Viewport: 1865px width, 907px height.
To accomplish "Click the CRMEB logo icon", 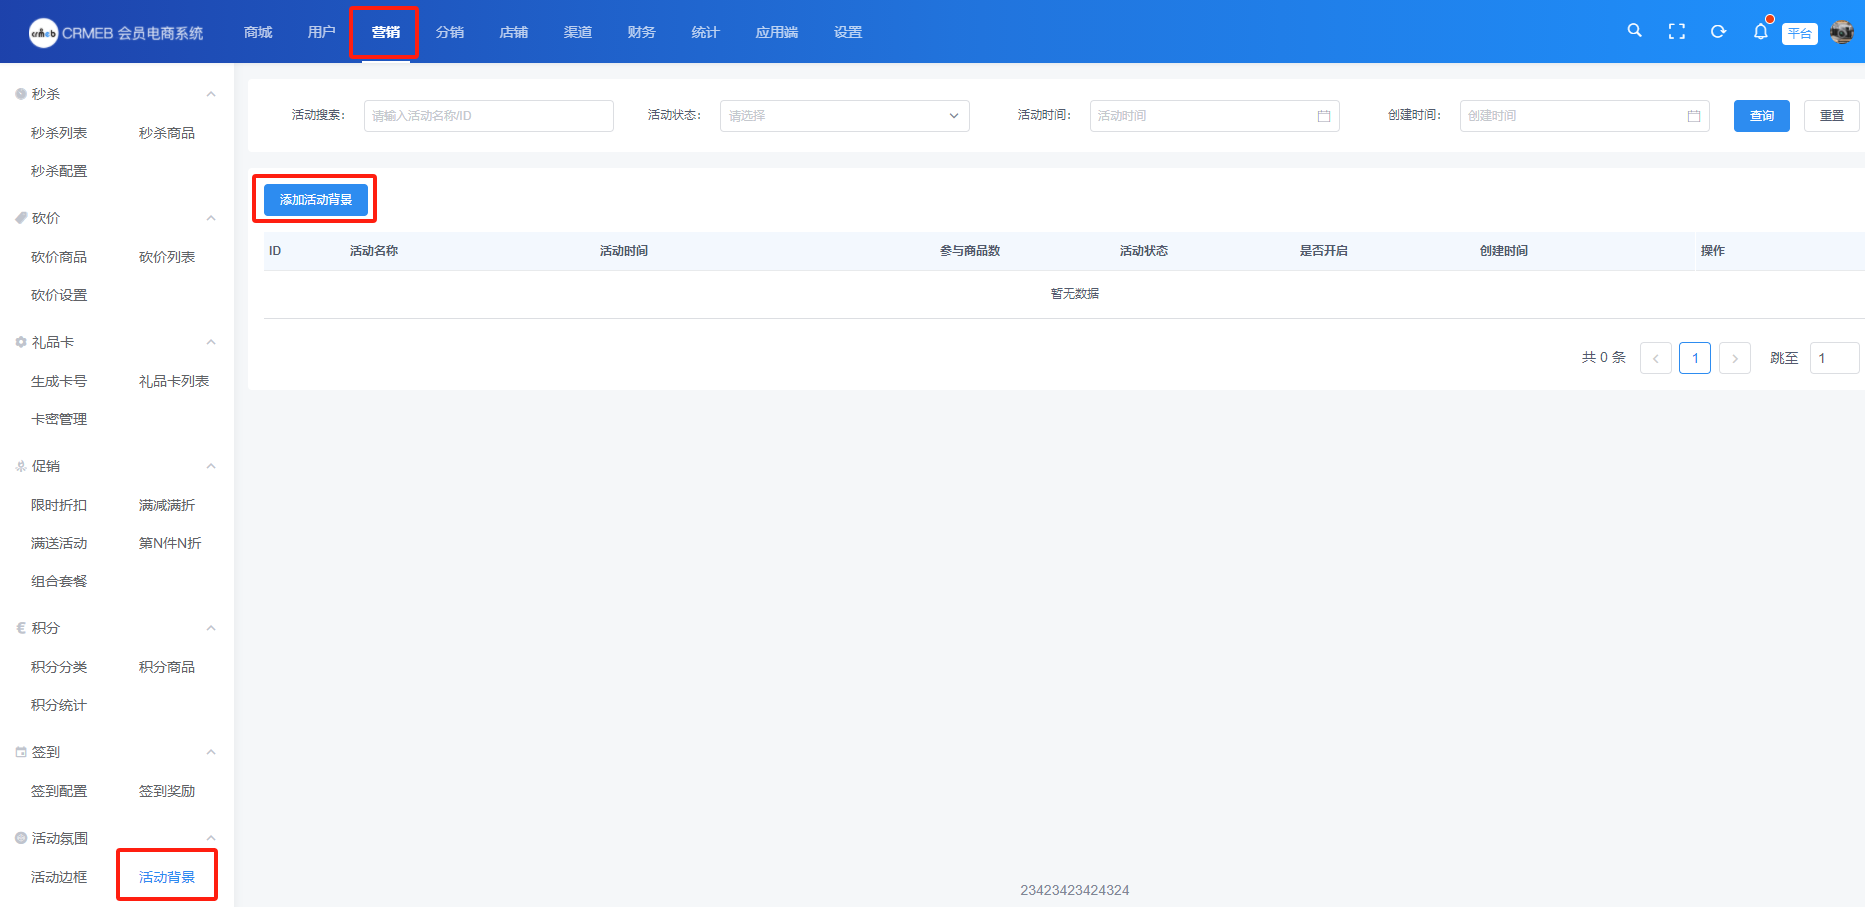I will pyautogui.click(x=43, y=33).
